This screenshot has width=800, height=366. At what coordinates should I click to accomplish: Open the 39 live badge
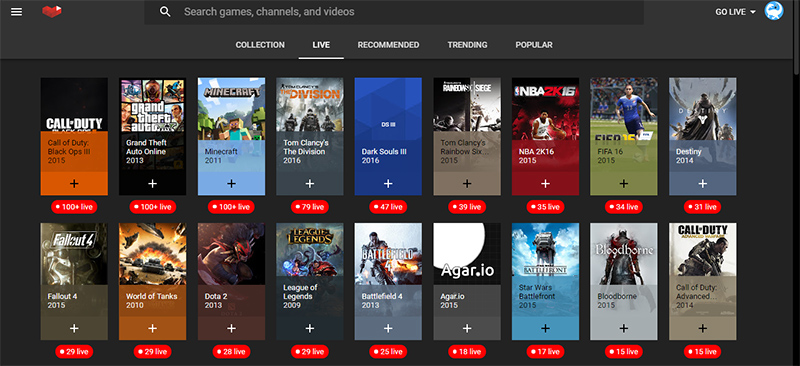click(467, 207)
